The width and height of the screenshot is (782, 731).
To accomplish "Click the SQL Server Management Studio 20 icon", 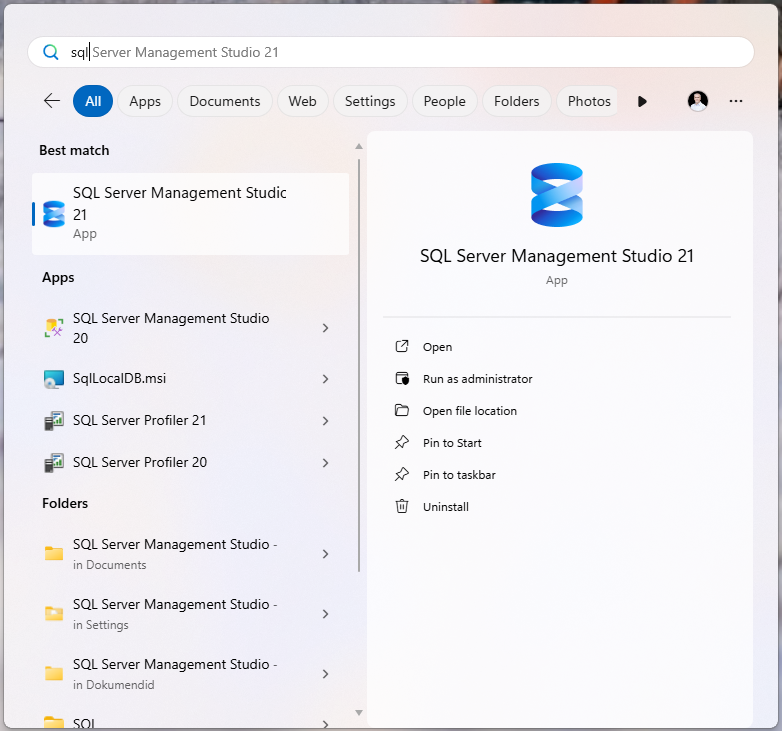I will [x=54, y=328].
